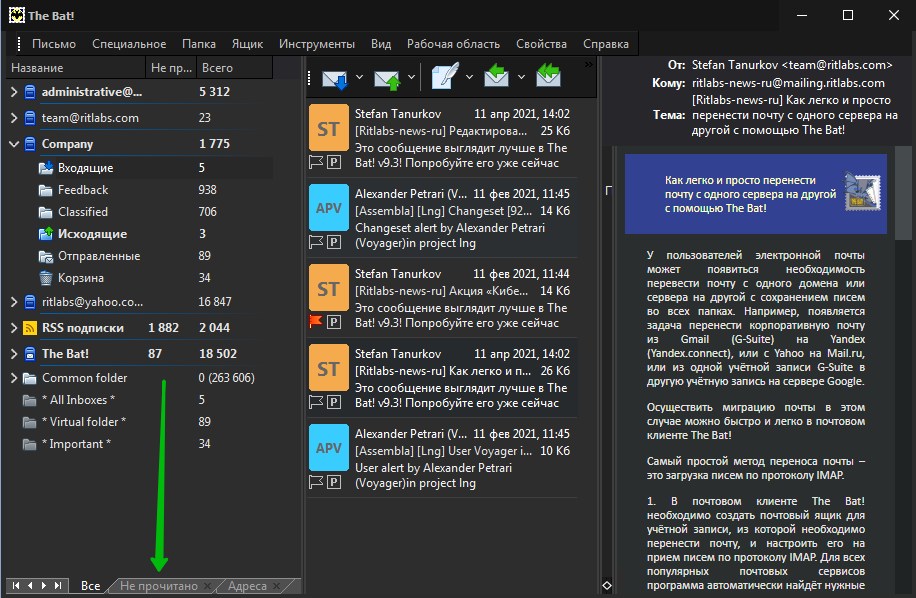Expand The Bat! account node
The width and height of the screenshot is (916, 598).
[14, 354]
